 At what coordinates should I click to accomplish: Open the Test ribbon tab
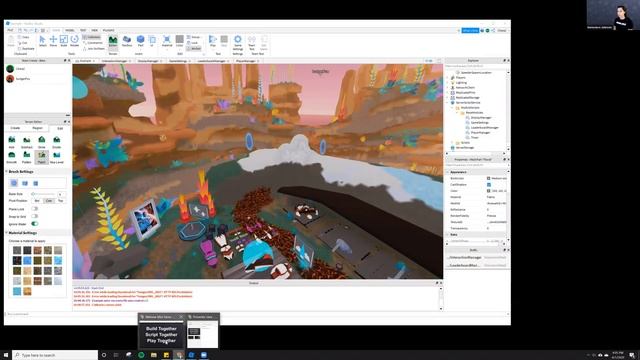[83, 30]
